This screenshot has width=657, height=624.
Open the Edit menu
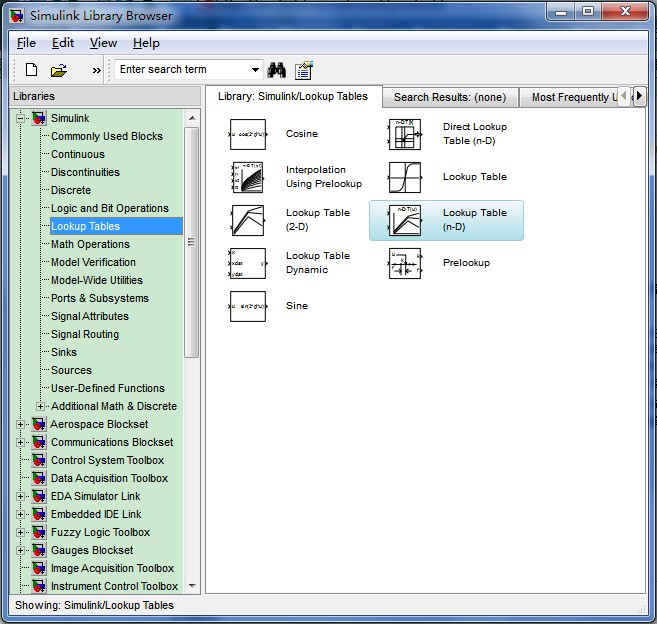pos(63,43)
